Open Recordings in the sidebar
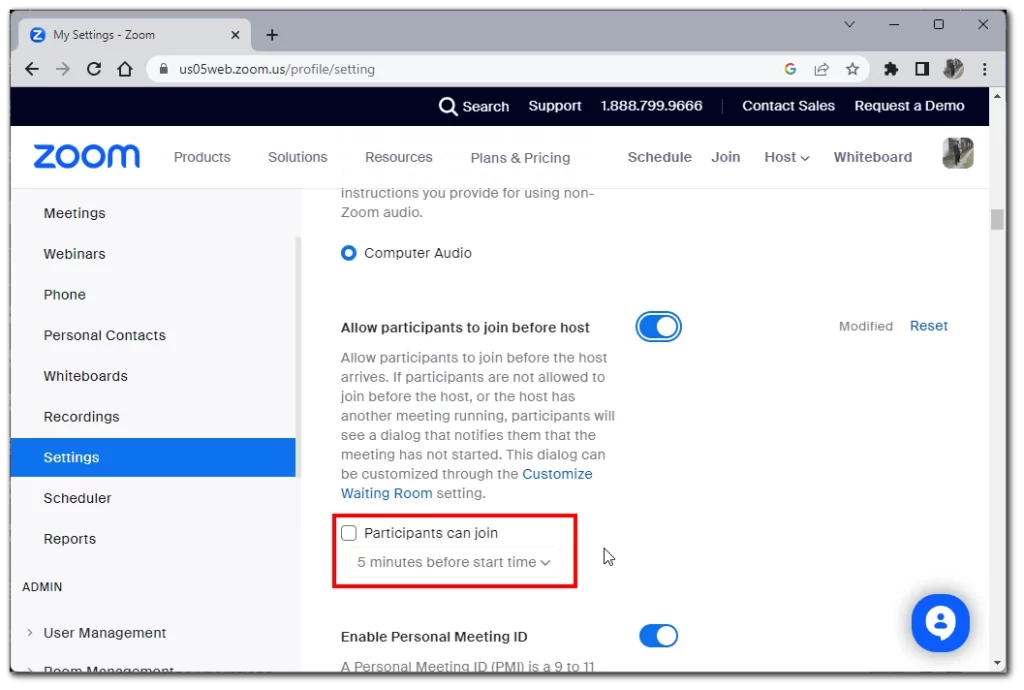 point(82,416)
